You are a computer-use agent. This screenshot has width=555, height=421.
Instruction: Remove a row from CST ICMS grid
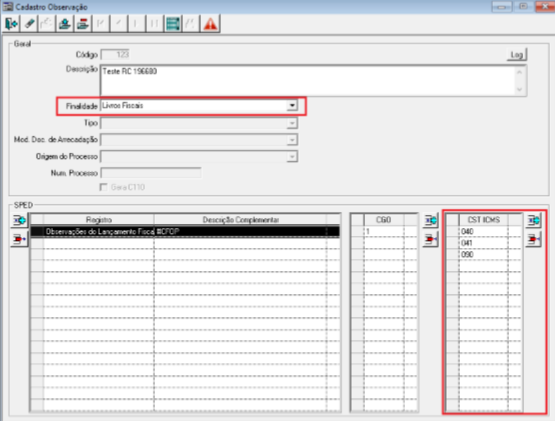point(533,240)
